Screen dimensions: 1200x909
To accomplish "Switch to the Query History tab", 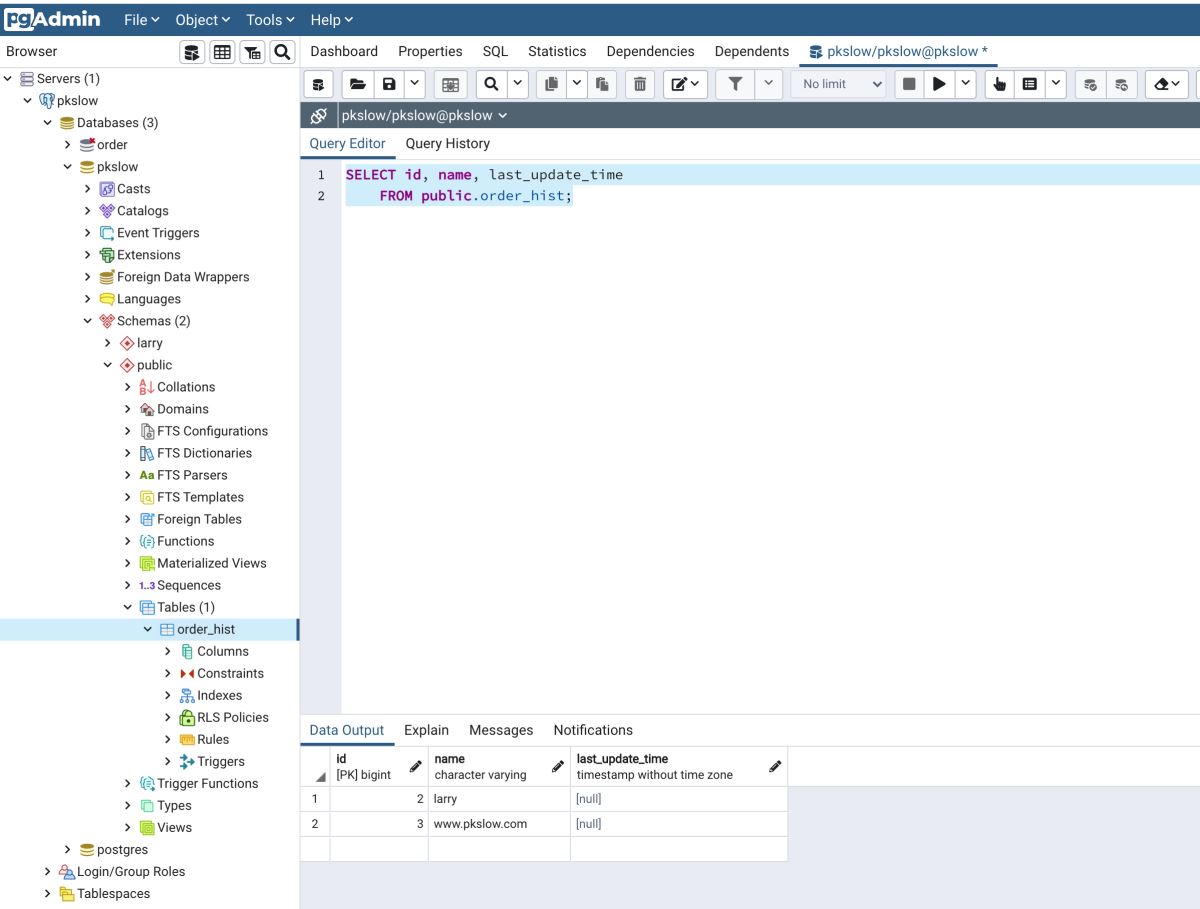I will (x=447, y=144).
